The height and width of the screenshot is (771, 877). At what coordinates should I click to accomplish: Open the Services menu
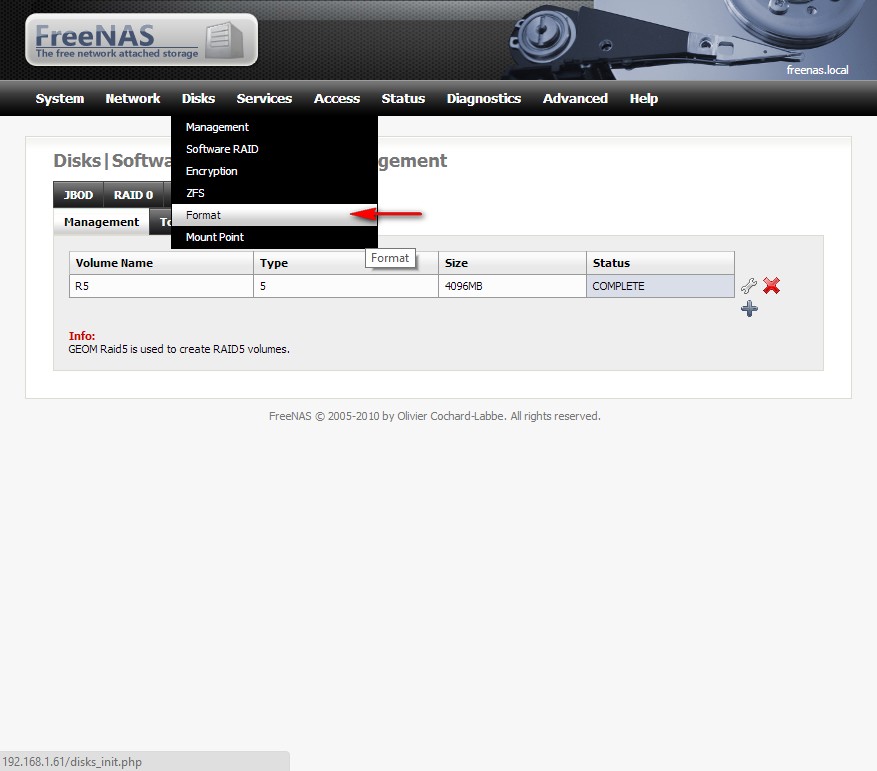[x=263, y=98]
